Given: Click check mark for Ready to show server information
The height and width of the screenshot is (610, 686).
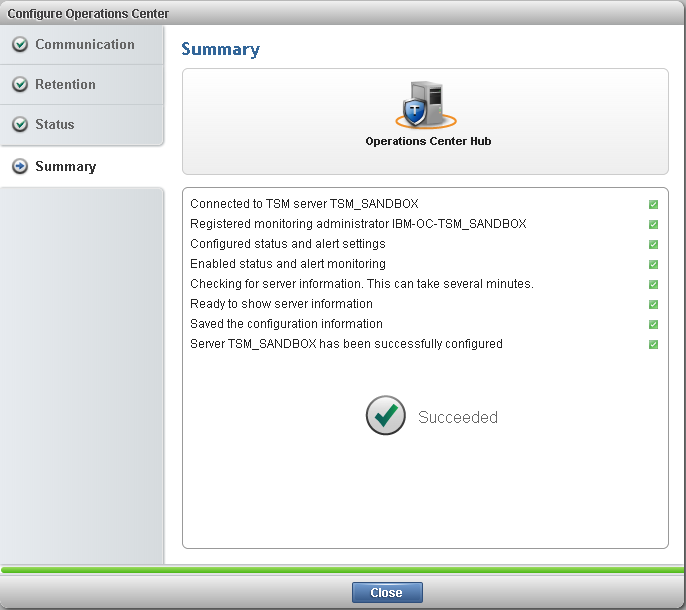Looking at the screenshot, I should tap(653, 304).
